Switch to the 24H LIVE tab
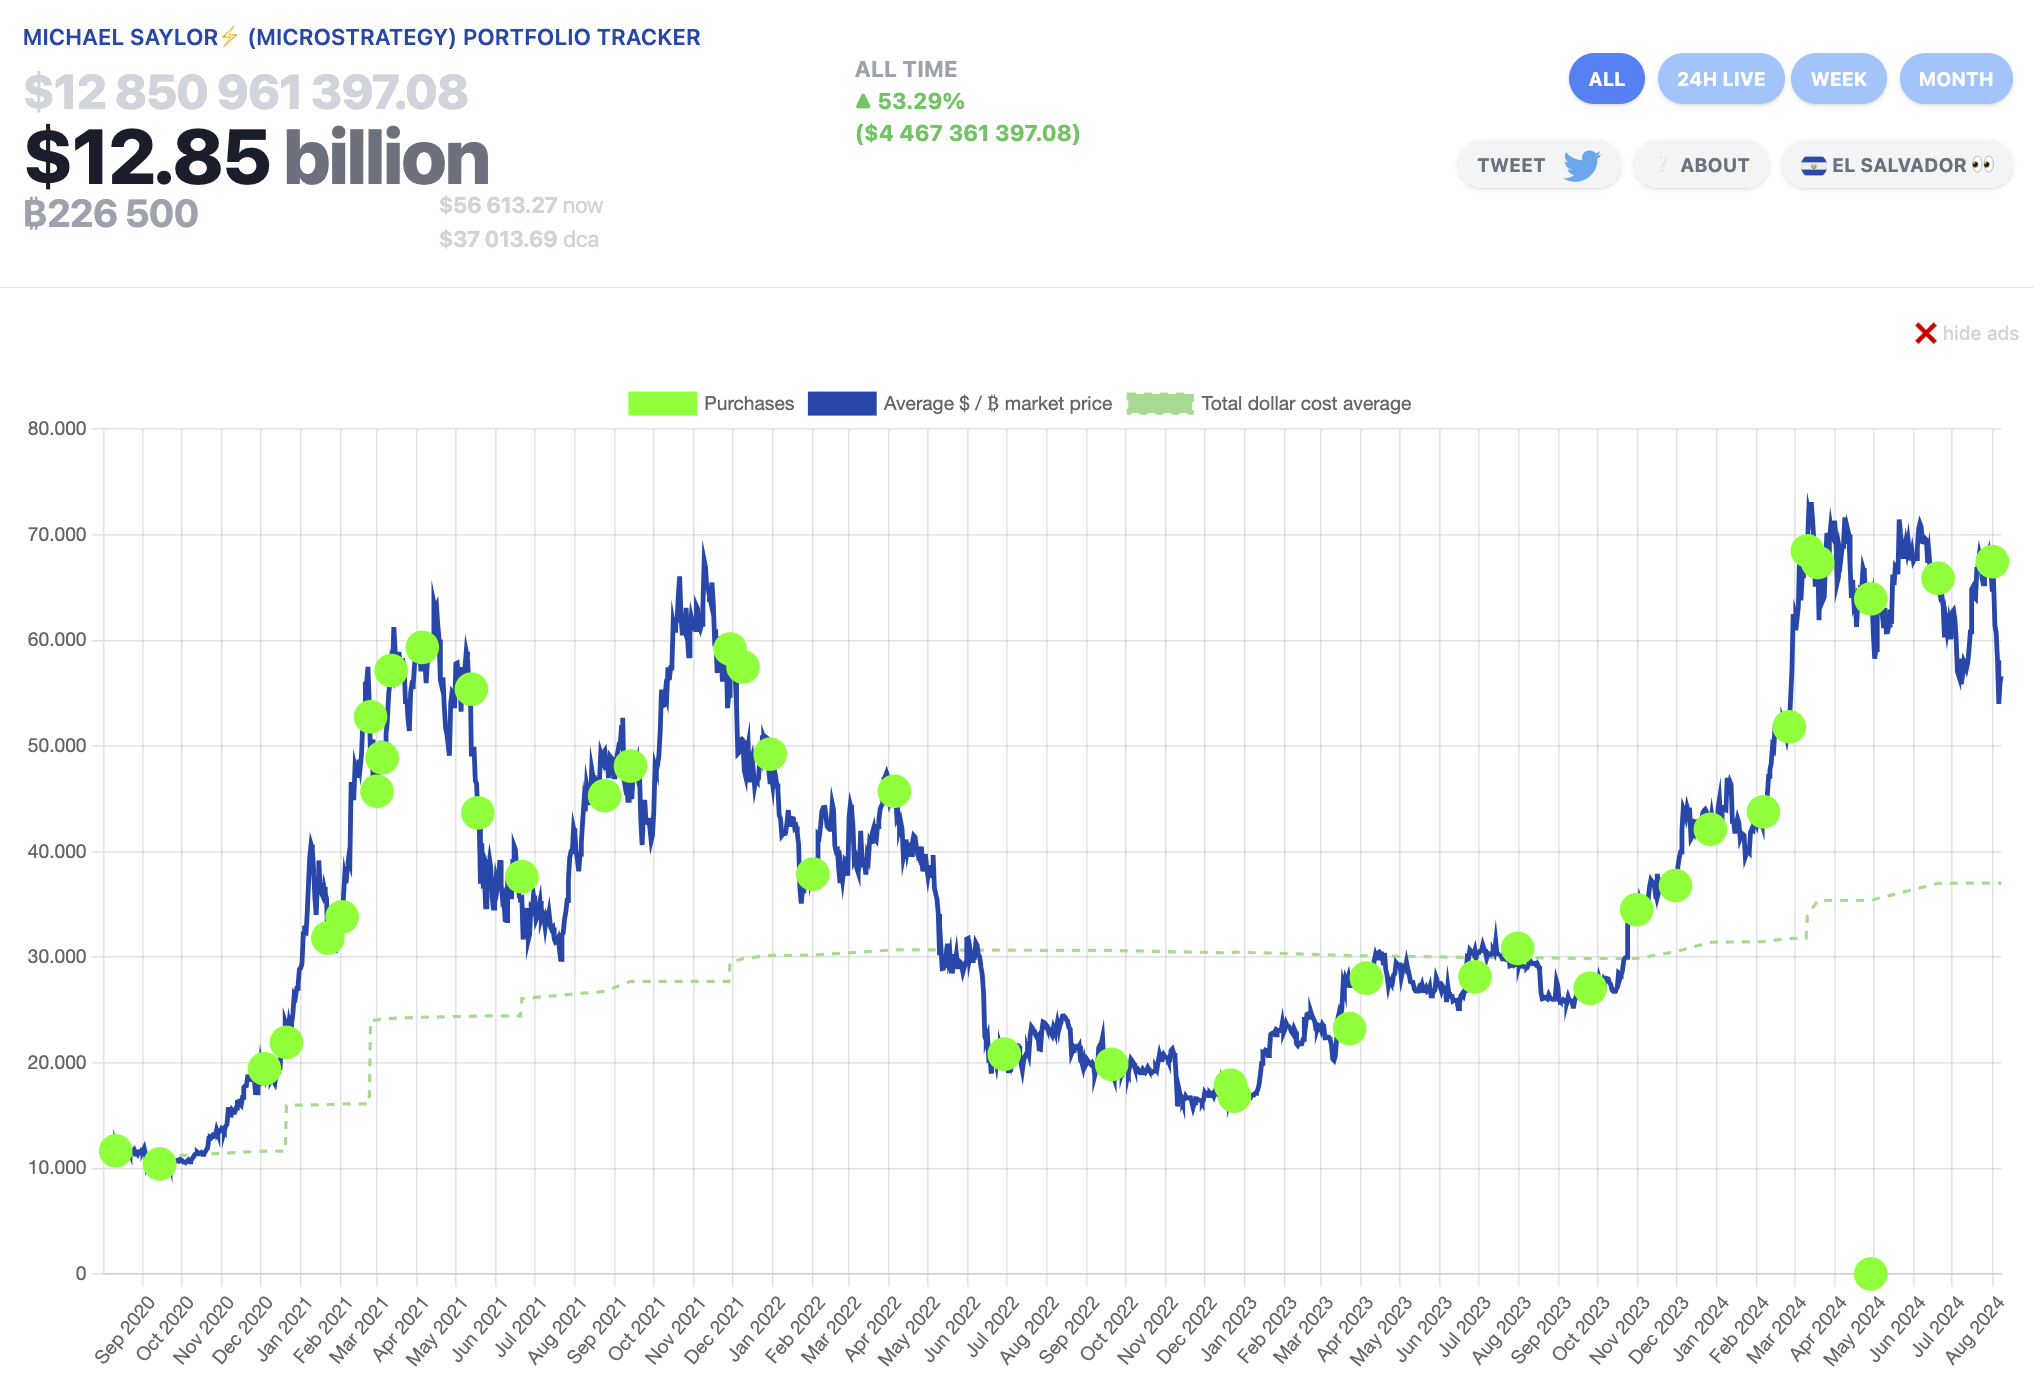The width and height of the screenshot is (2034, 1392). (1720, 79)
